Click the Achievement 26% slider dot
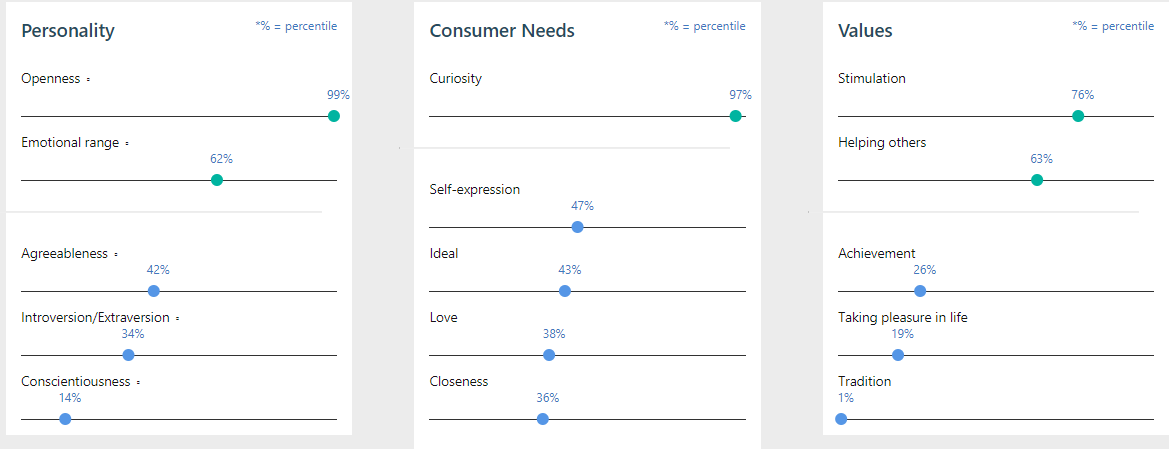1169x449 pixels. tap(920, 291)
